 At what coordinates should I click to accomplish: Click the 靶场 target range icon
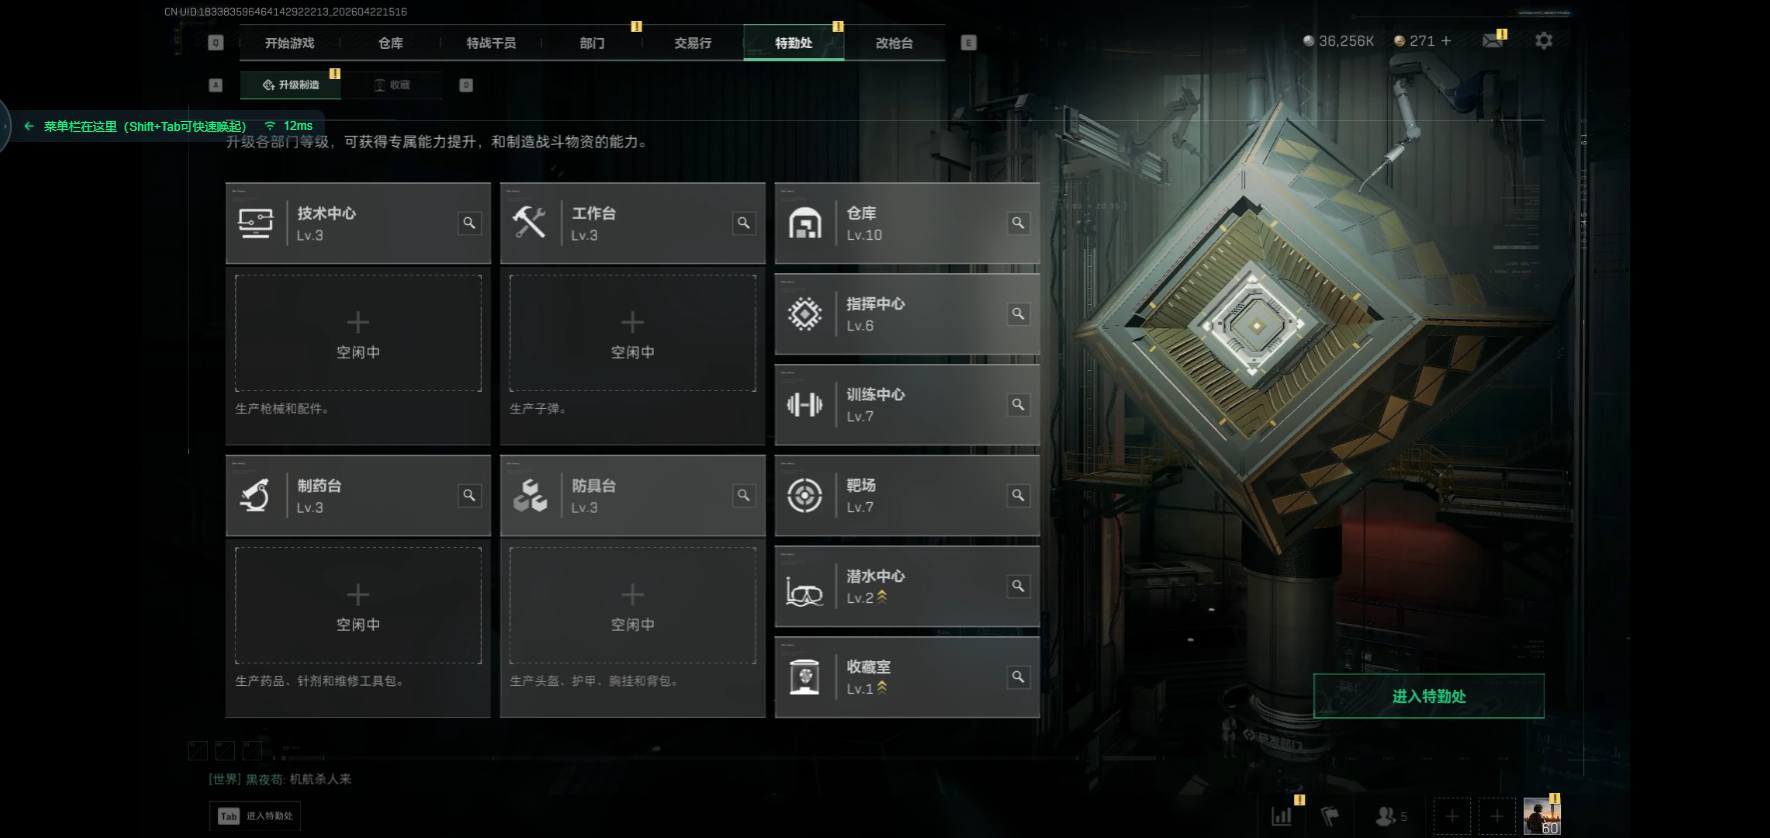805,496
